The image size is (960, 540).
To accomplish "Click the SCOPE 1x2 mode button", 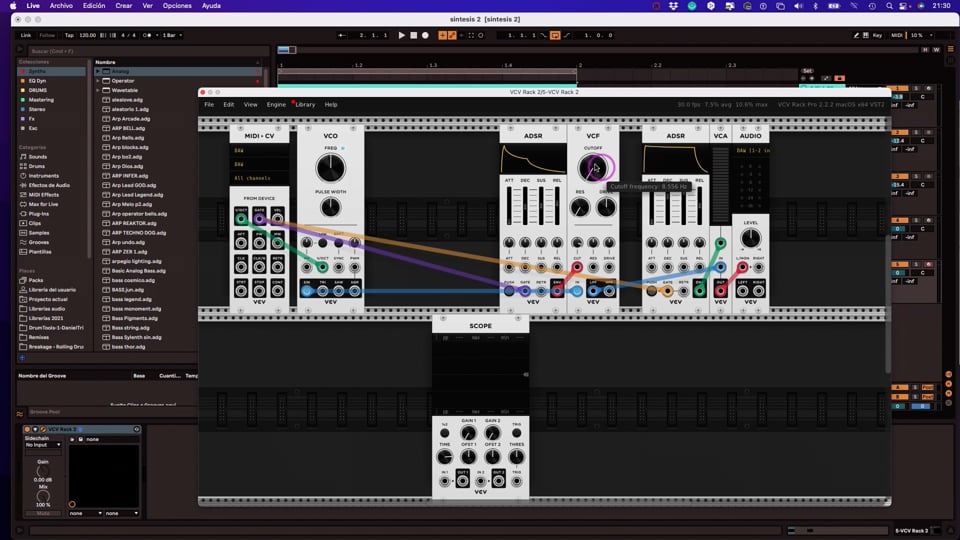I will coord(444,433).
